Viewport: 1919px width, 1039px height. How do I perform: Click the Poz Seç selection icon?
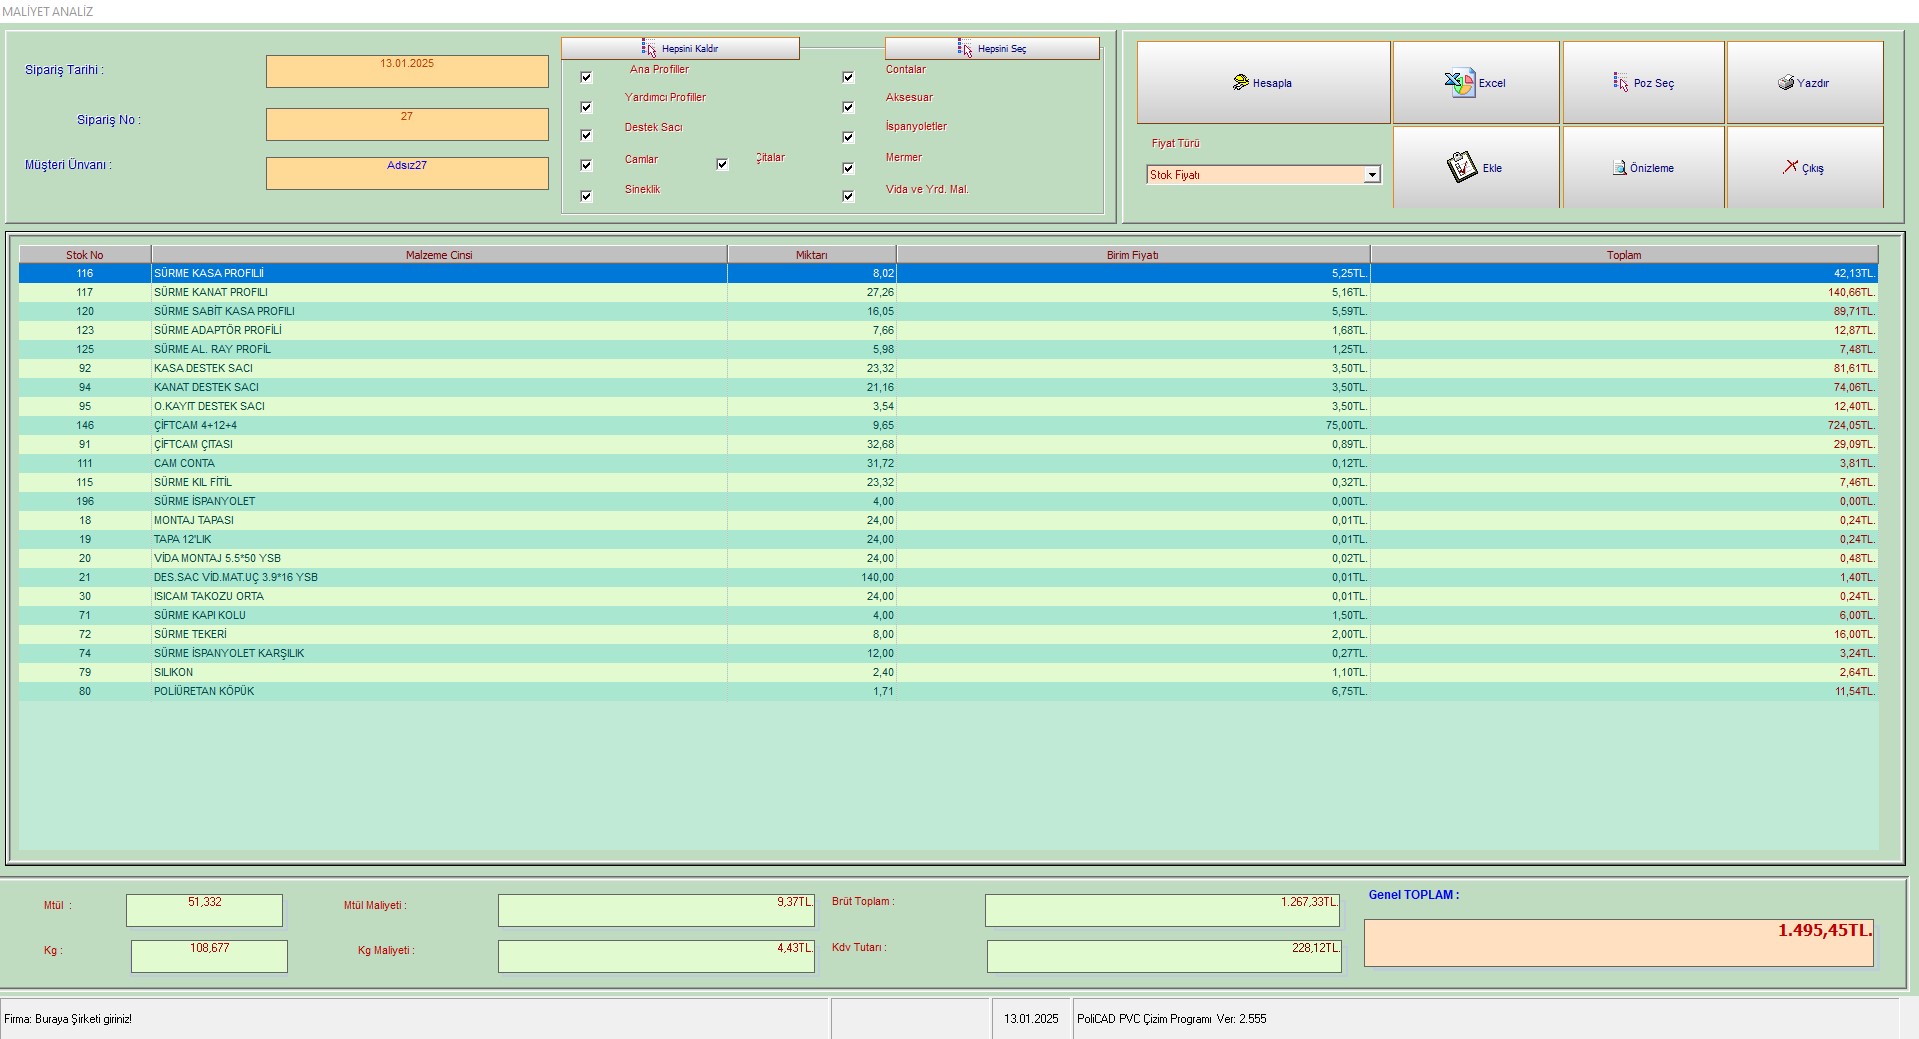point(1620,83)
